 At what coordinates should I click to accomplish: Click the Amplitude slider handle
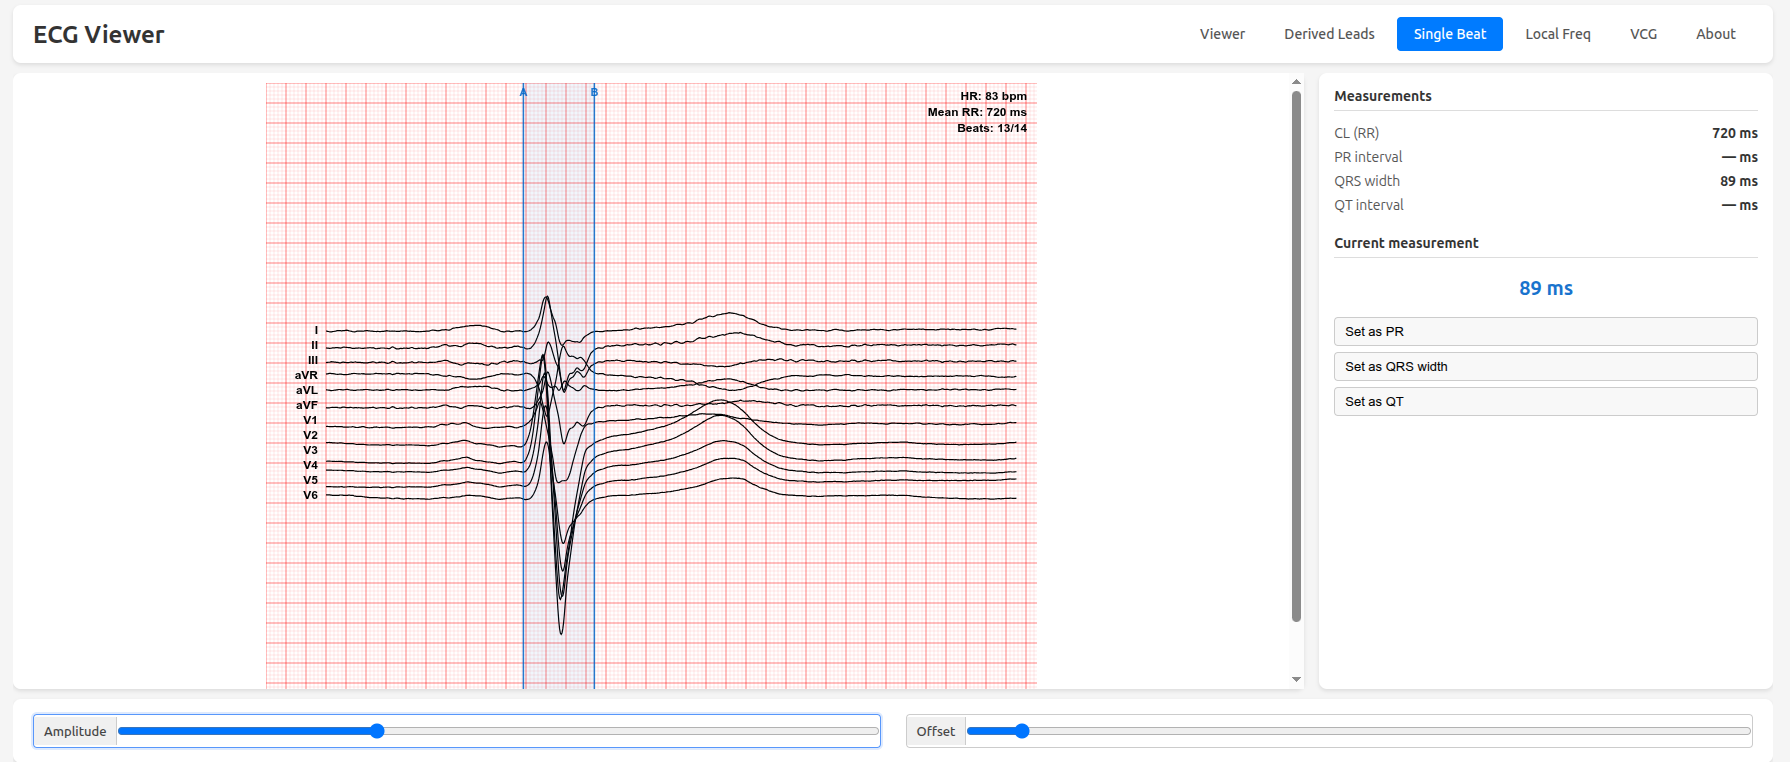(x=377, y=731)
